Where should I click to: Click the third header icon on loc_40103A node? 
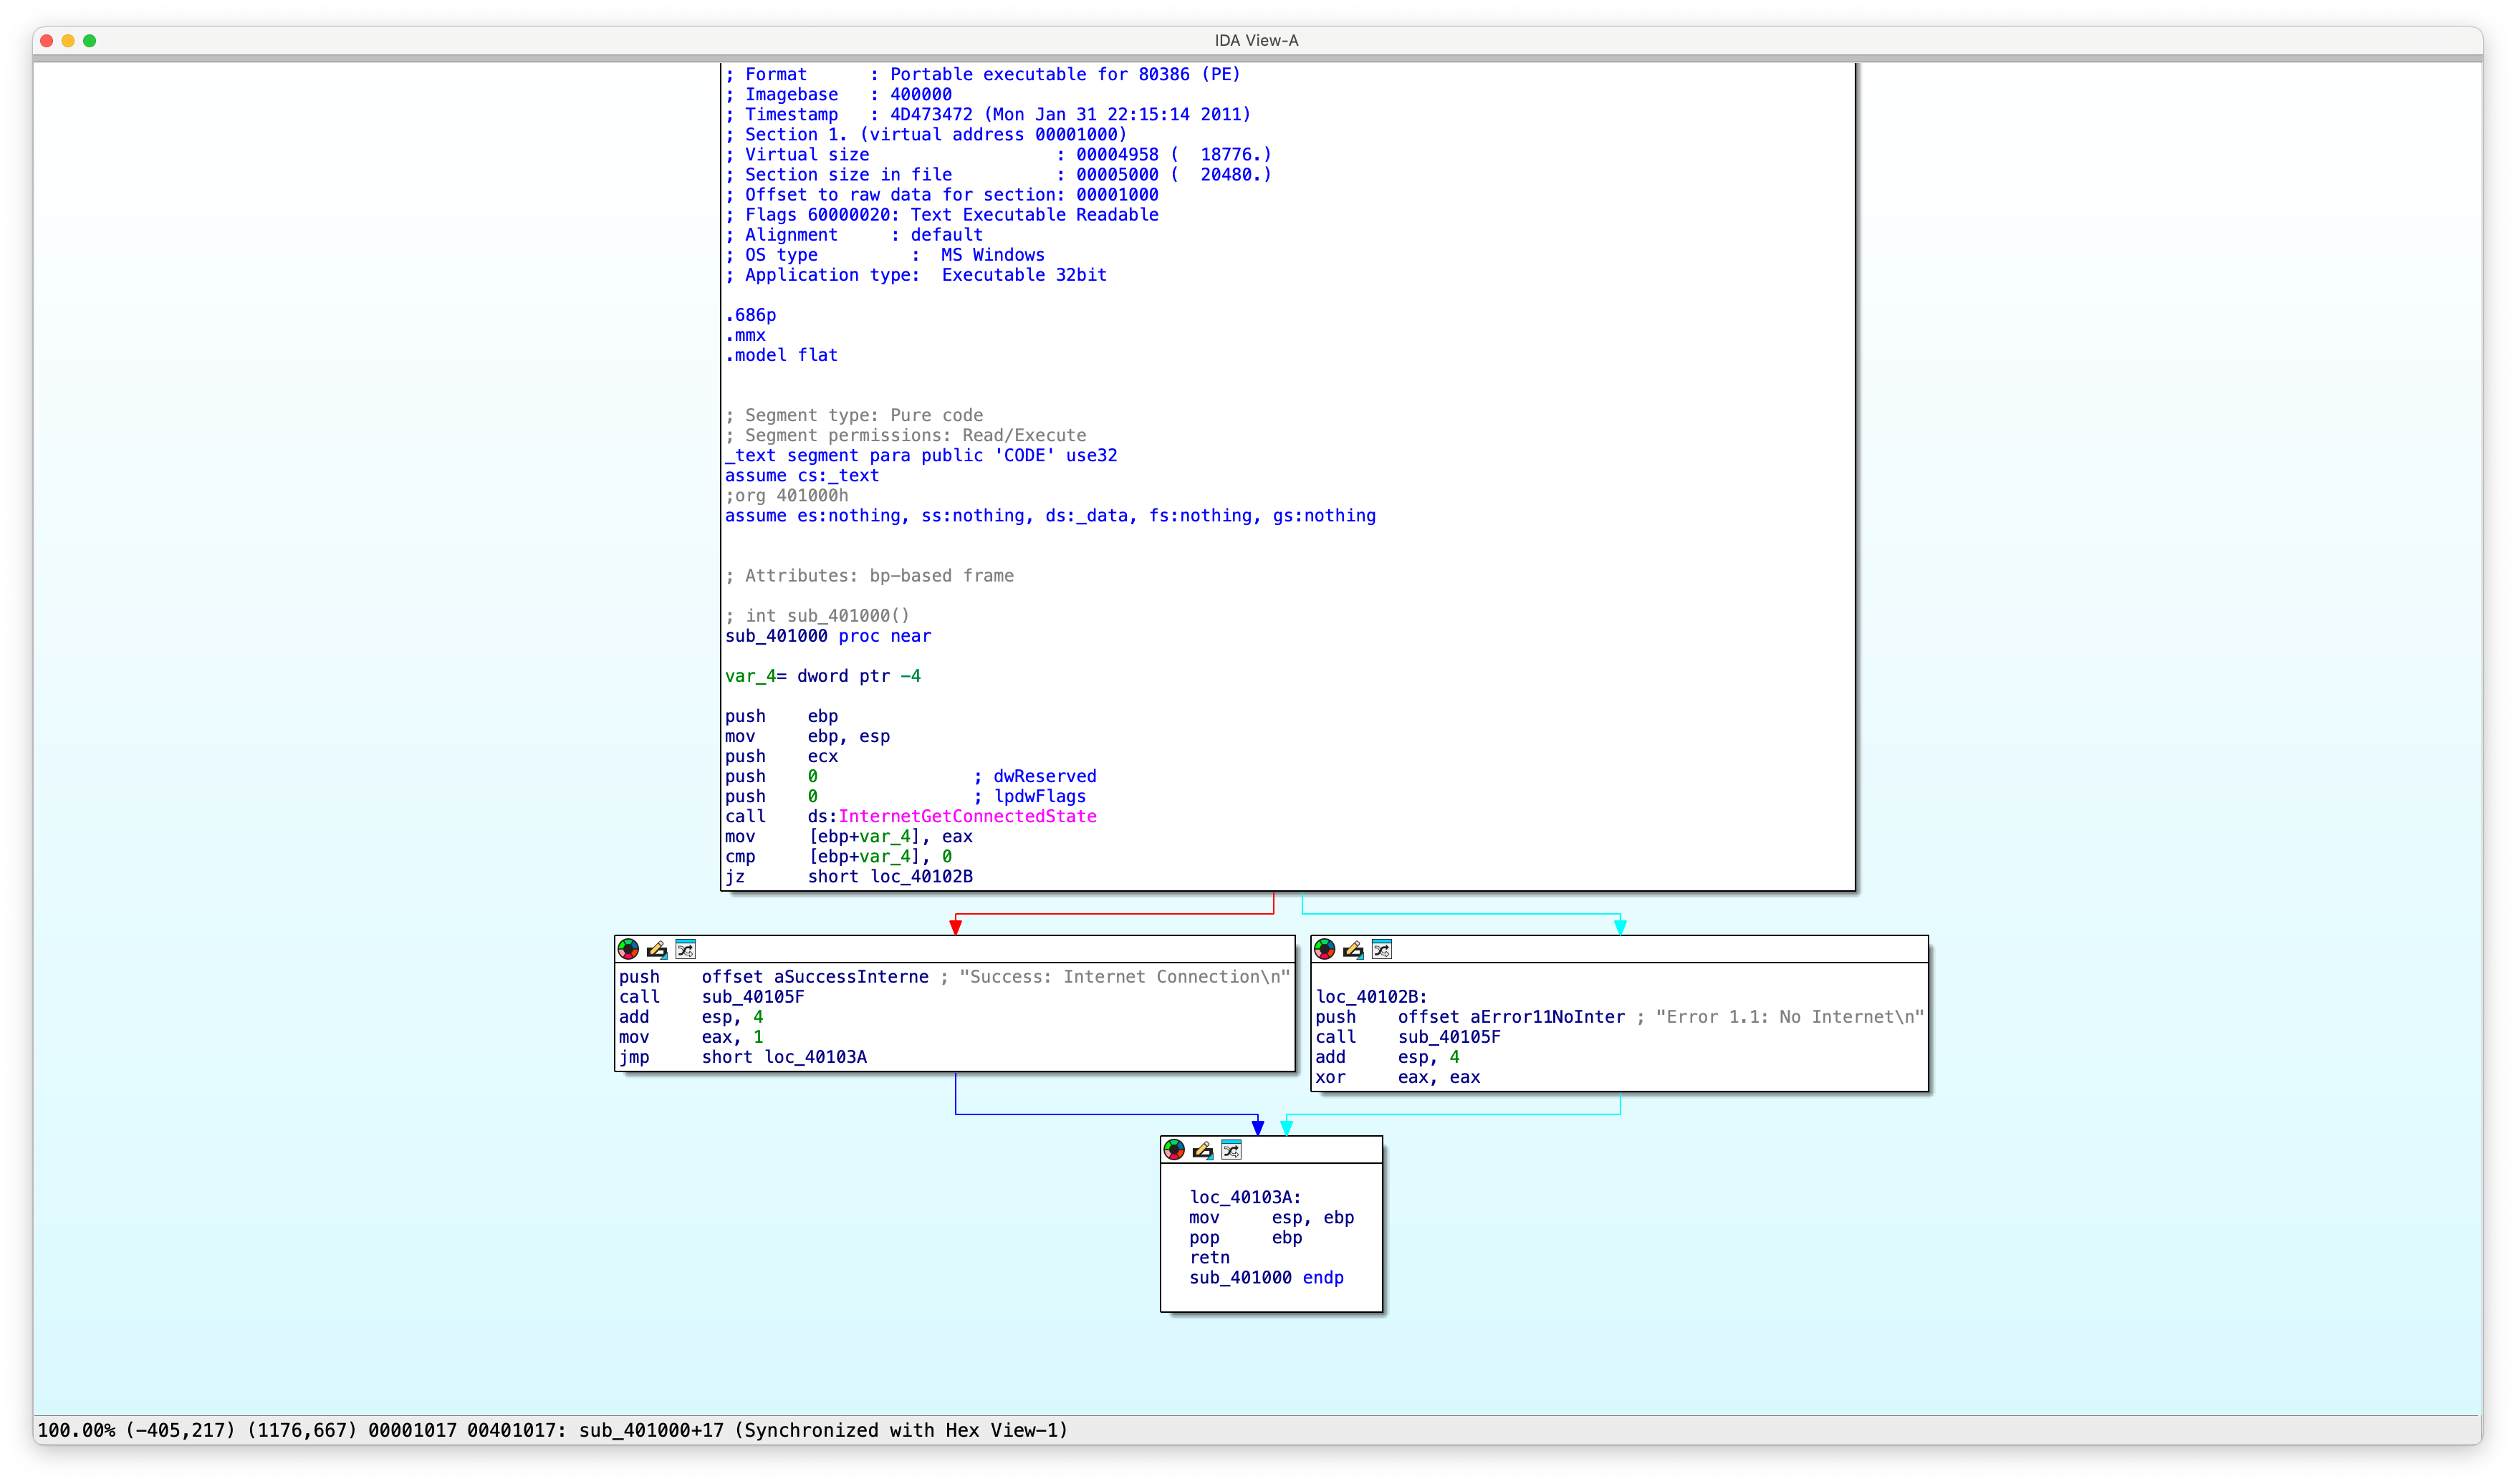click(1231, 1150)
